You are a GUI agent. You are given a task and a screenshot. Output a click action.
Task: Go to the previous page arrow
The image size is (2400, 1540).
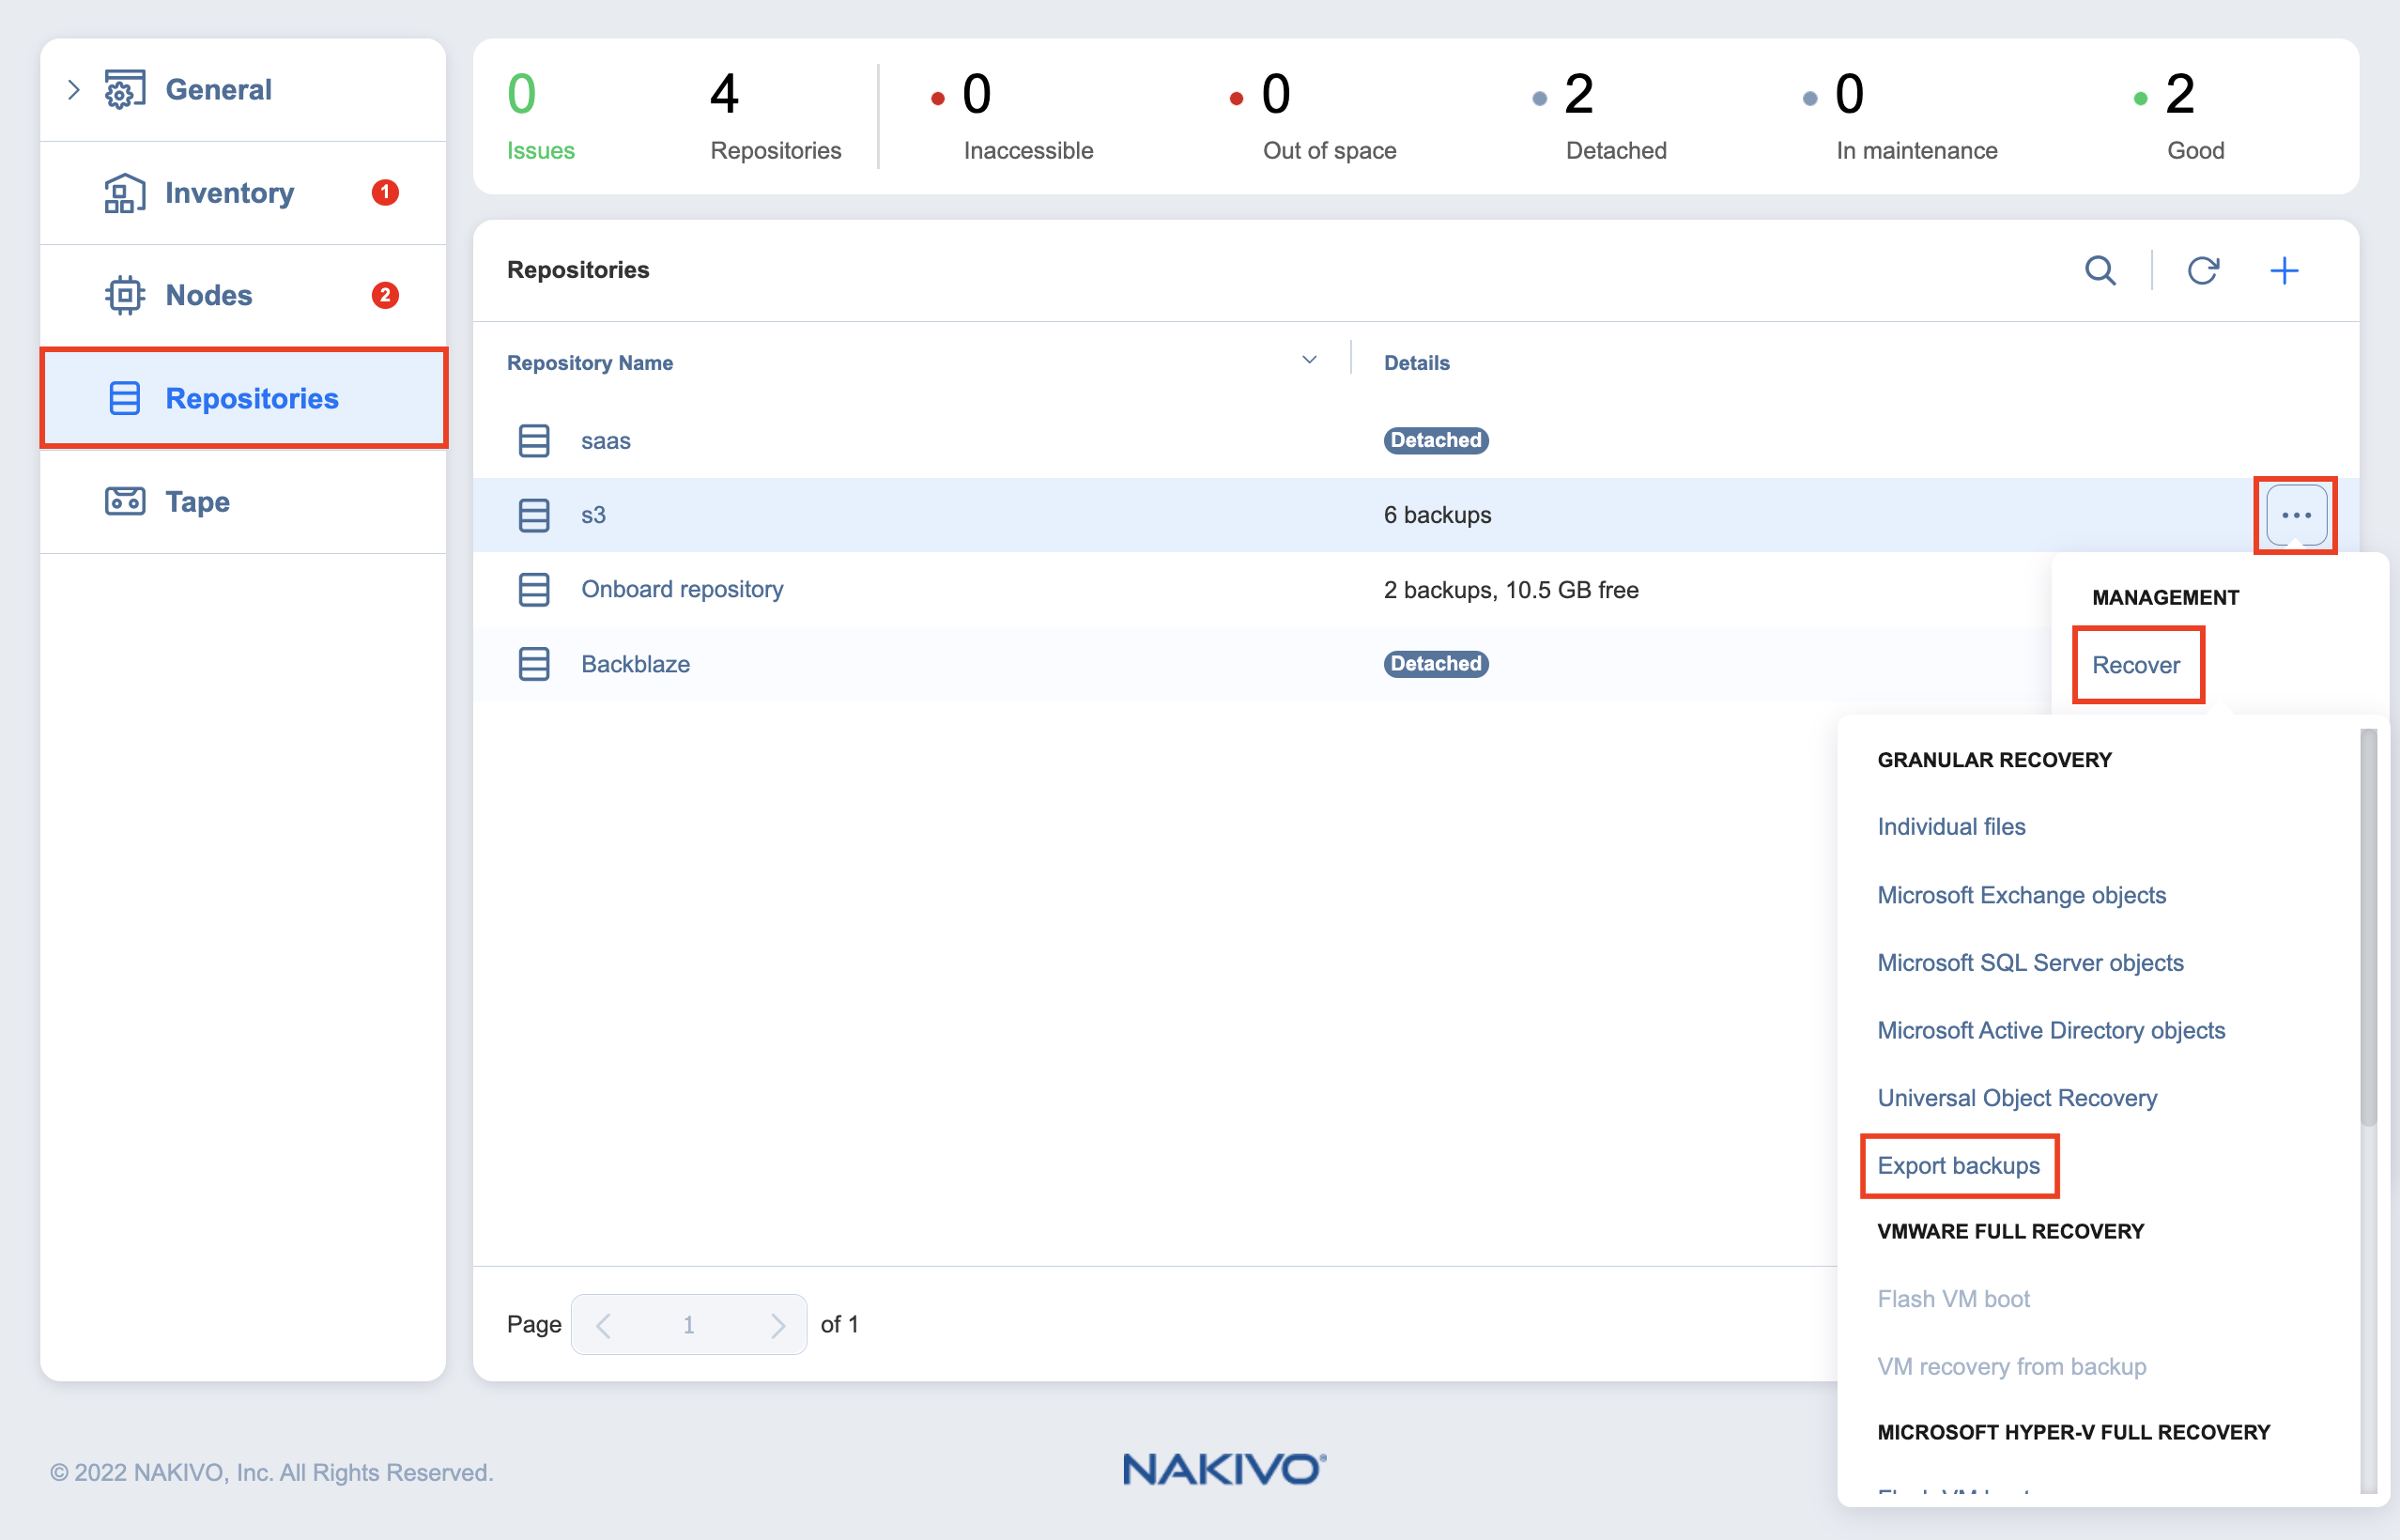coord(603,1325)
